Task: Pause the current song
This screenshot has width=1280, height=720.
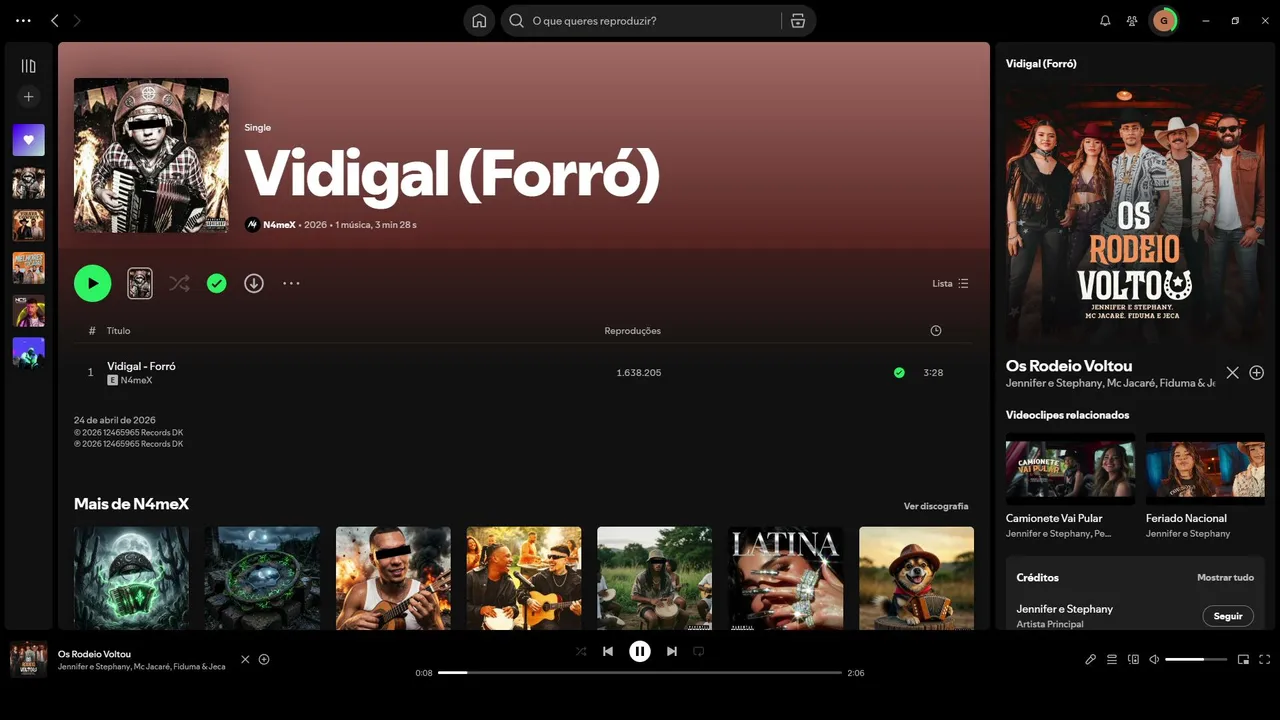Action: pos(640,651)
